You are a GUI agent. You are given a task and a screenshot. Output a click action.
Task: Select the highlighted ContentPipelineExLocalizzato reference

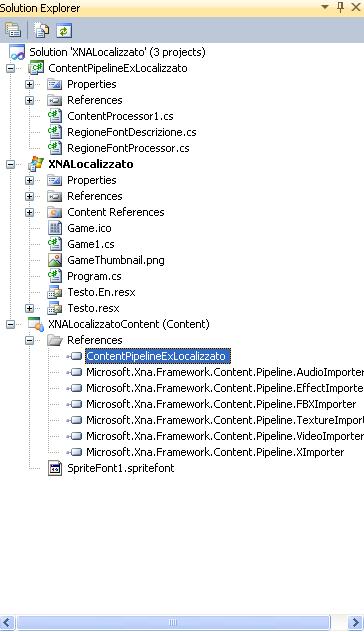158,356
